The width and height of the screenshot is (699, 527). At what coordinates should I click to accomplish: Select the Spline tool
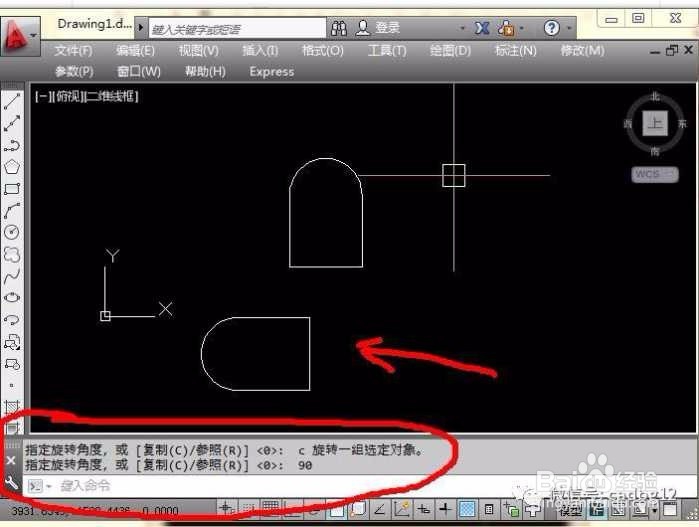(x=12, y=276)
